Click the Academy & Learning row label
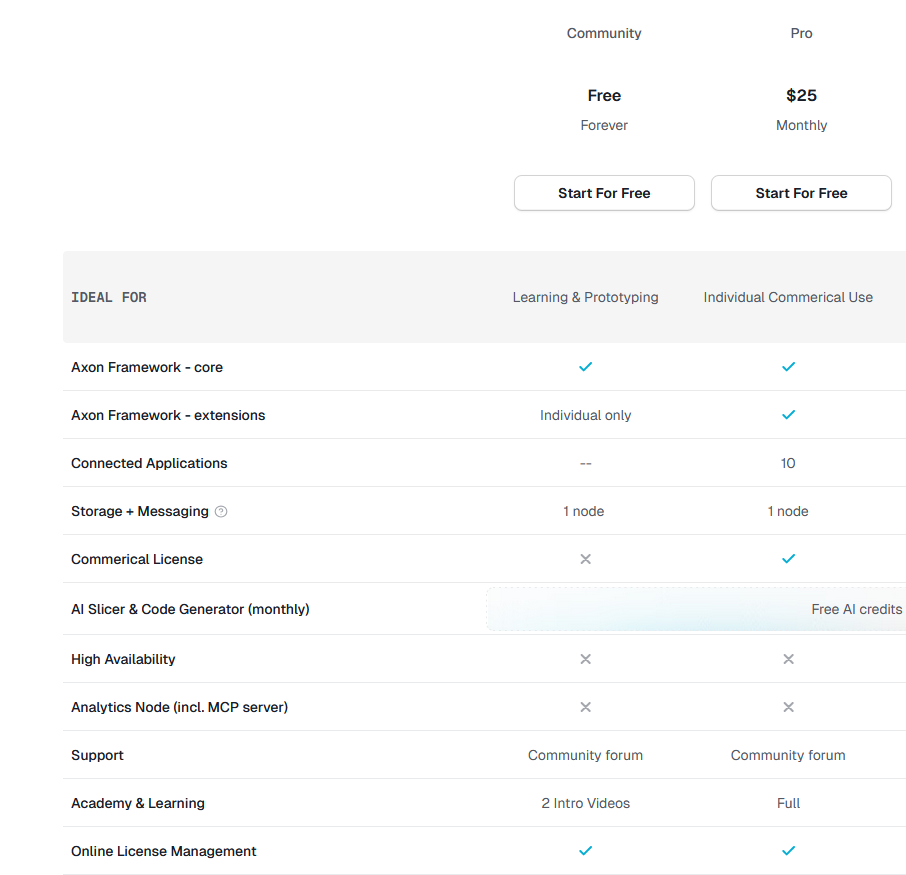This screenshot has width=906, height=875. click(x=138, y=803)
